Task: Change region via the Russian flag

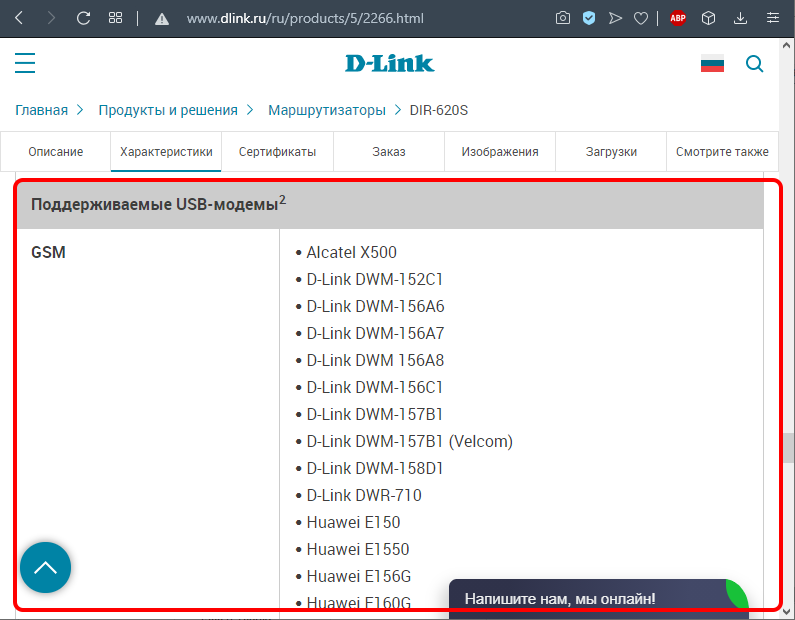Action: point(712,63)
